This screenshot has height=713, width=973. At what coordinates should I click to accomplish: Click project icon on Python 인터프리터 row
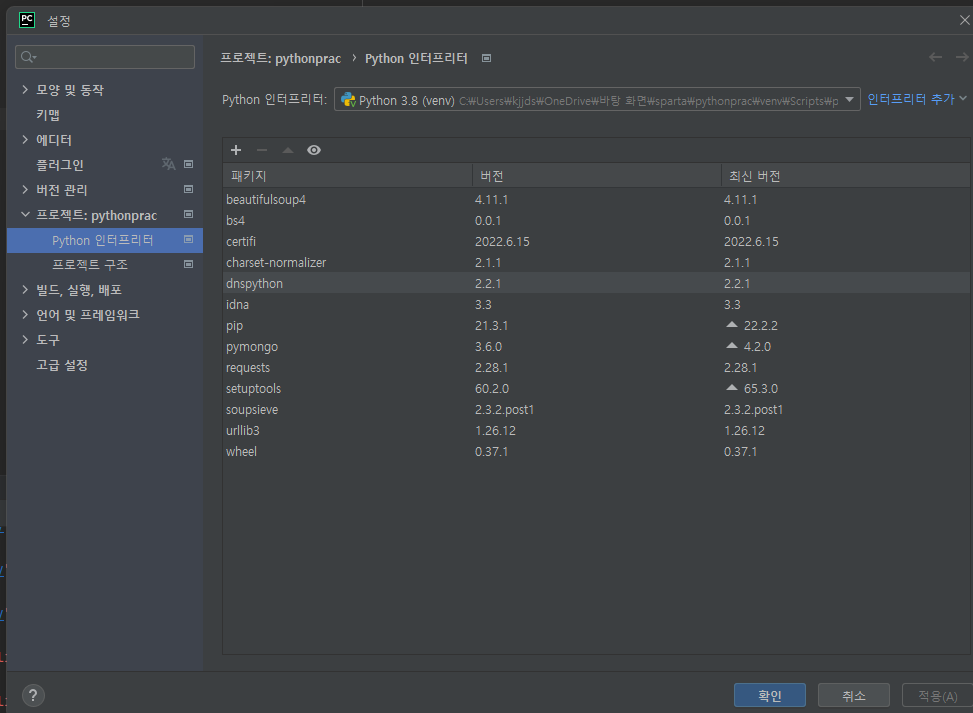coord(189,240)
